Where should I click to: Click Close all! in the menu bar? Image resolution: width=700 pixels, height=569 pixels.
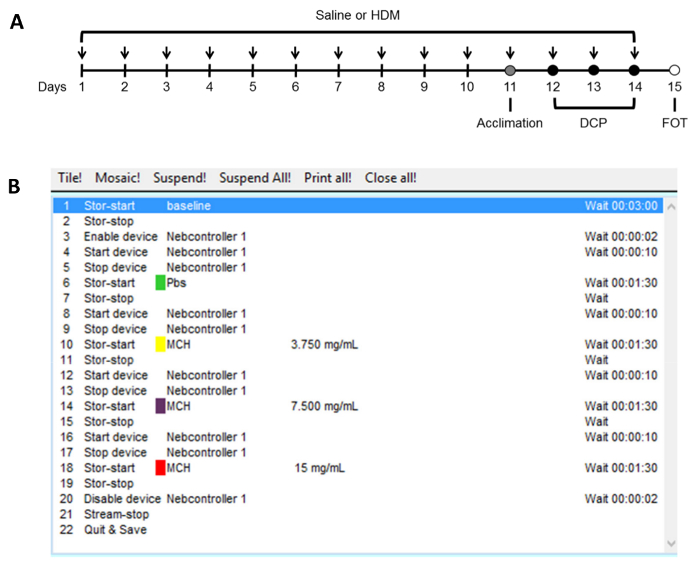tap(391, 178)
